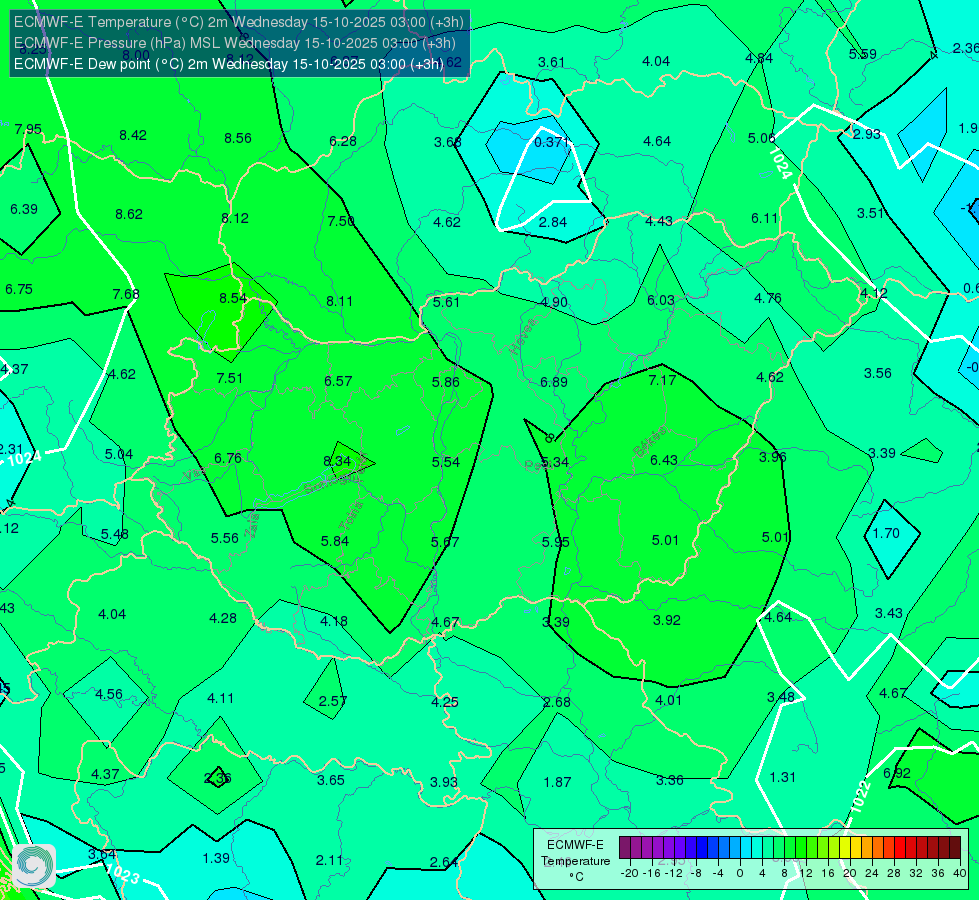Click the 1.87 temperature value
Viewport: 979px width, 900px height.
pyautogui.click(x=558, y=782)
